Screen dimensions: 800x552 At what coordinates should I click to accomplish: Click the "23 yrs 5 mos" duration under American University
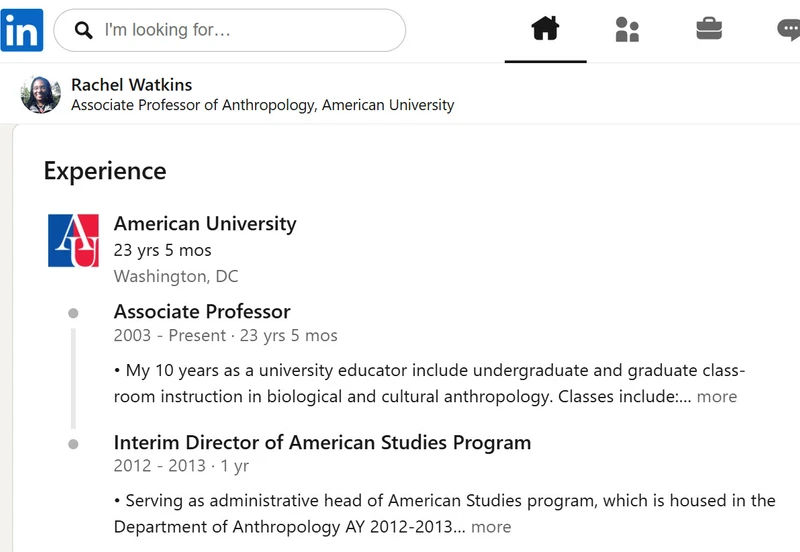pos(162,250)
